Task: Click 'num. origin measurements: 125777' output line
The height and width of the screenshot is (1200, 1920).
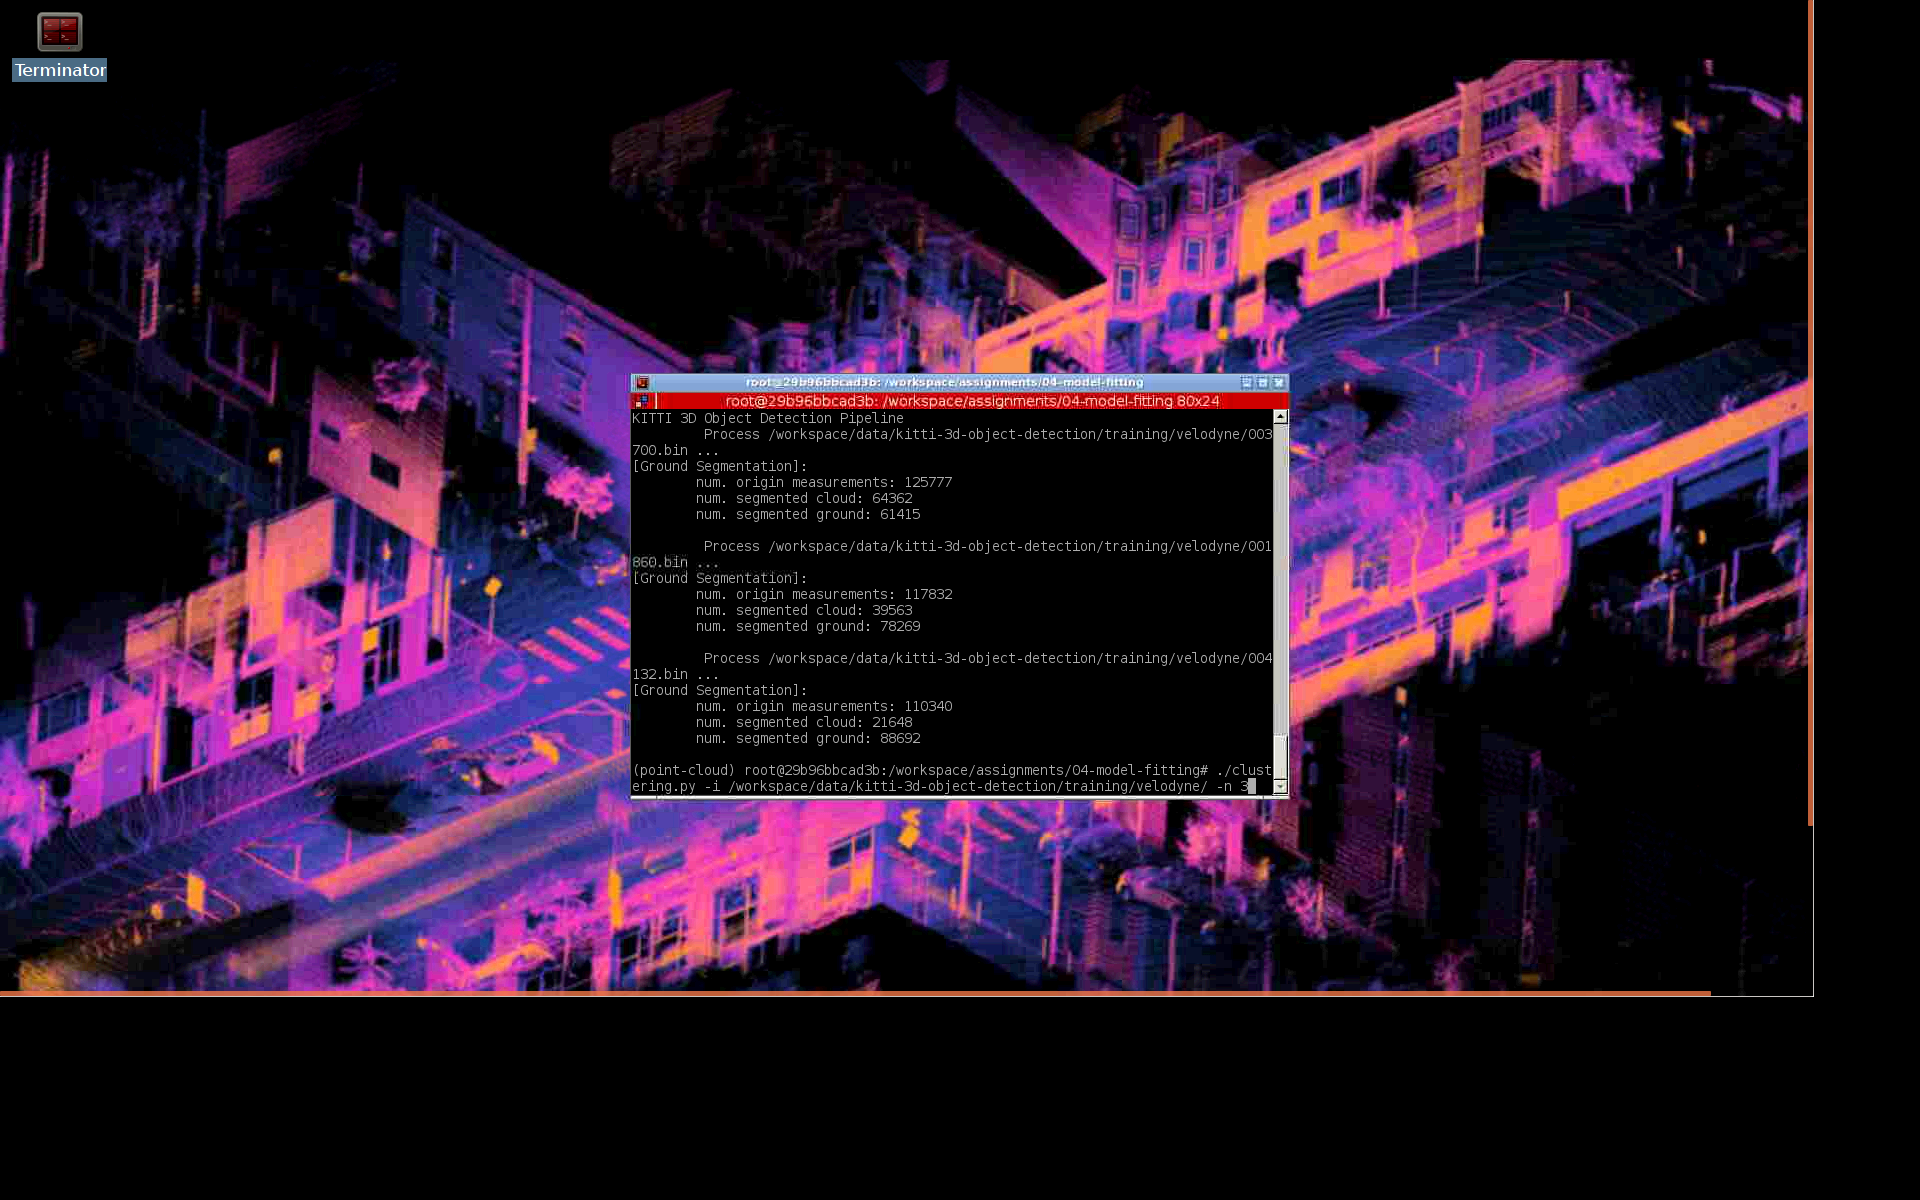Action: (823, 483)
